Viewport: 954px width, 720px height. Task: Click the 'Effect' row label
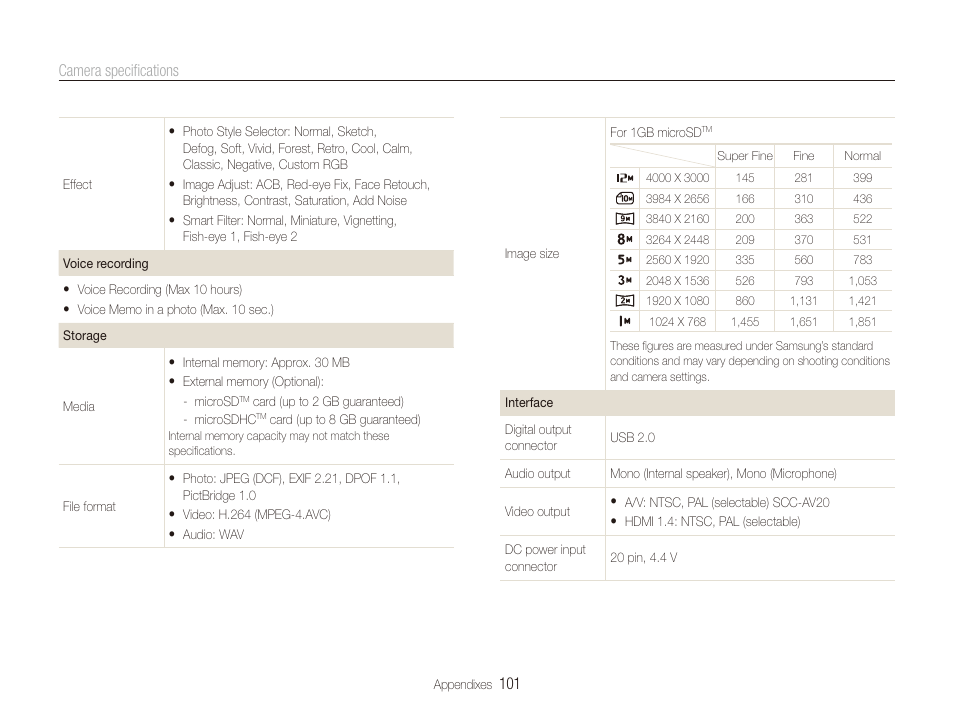[x=77, y=184]
